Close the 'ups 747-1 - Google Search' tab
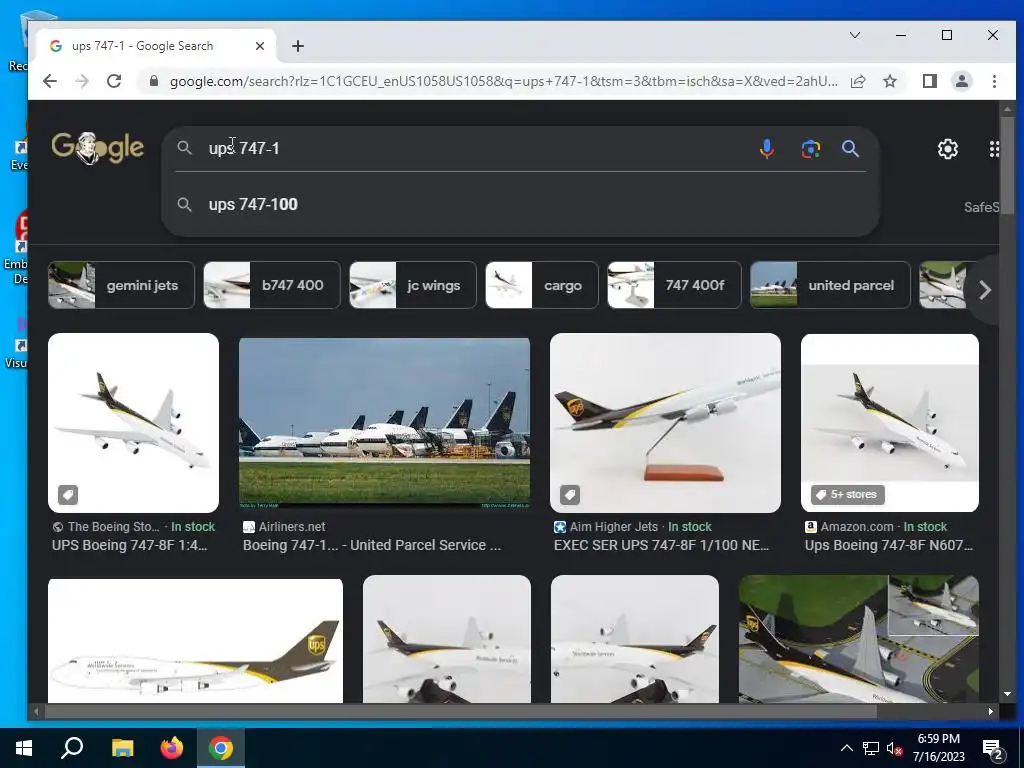The width and height of the screenshot is (1024, 768). point(260,46)
